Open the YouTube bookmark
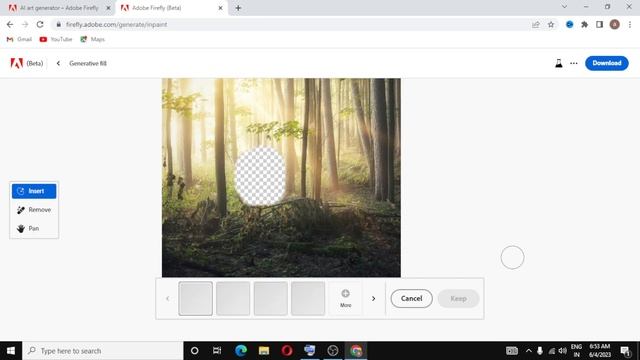Screen dimensions: 640x360 [x=56, y=39]
